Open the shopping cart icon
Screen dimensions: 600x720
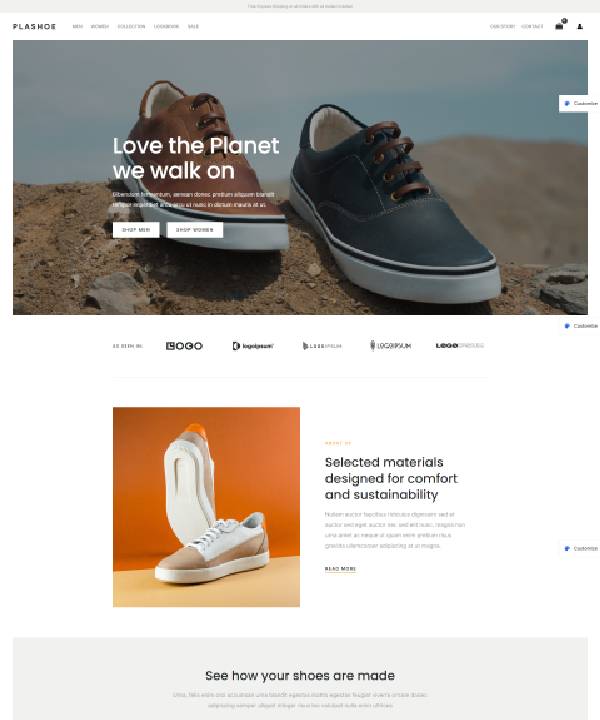coord(560,26)
